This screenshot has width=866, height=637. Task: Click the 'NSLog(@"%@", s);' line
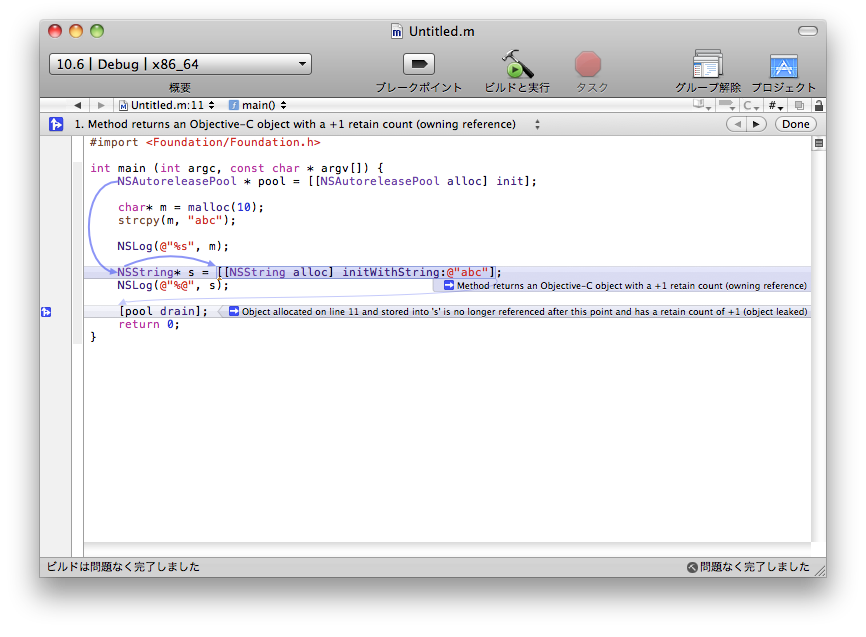pyautogui.click(x=172, y=286)
